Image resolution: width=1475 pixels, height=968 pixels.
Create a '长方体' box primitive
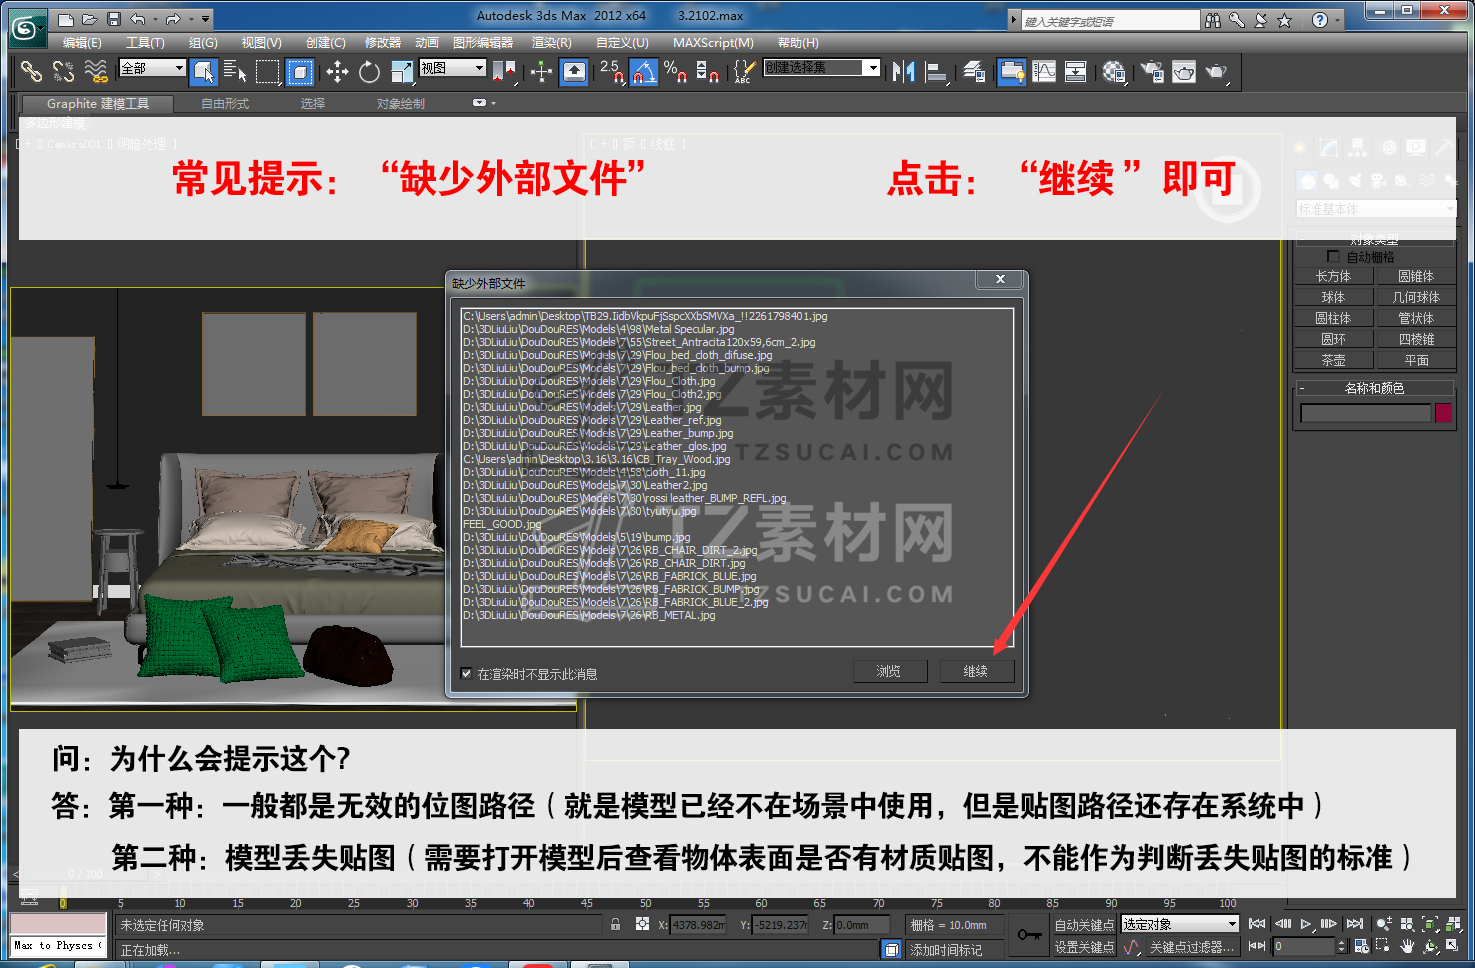click(x=1333, y=276)
